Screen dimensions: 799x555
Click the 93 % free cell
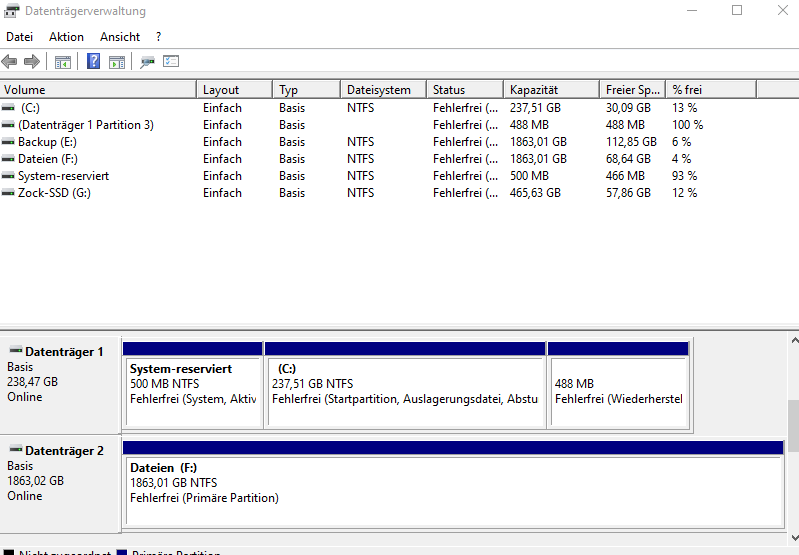coord(684,176)
